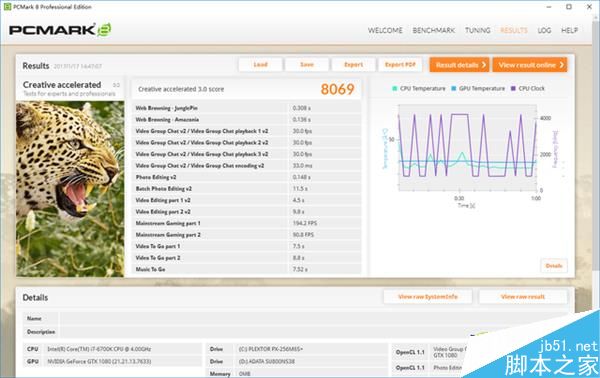Select the Web Browsing - JunglePin row
Screen dimensions: 600x378
[x=246, y=108]
